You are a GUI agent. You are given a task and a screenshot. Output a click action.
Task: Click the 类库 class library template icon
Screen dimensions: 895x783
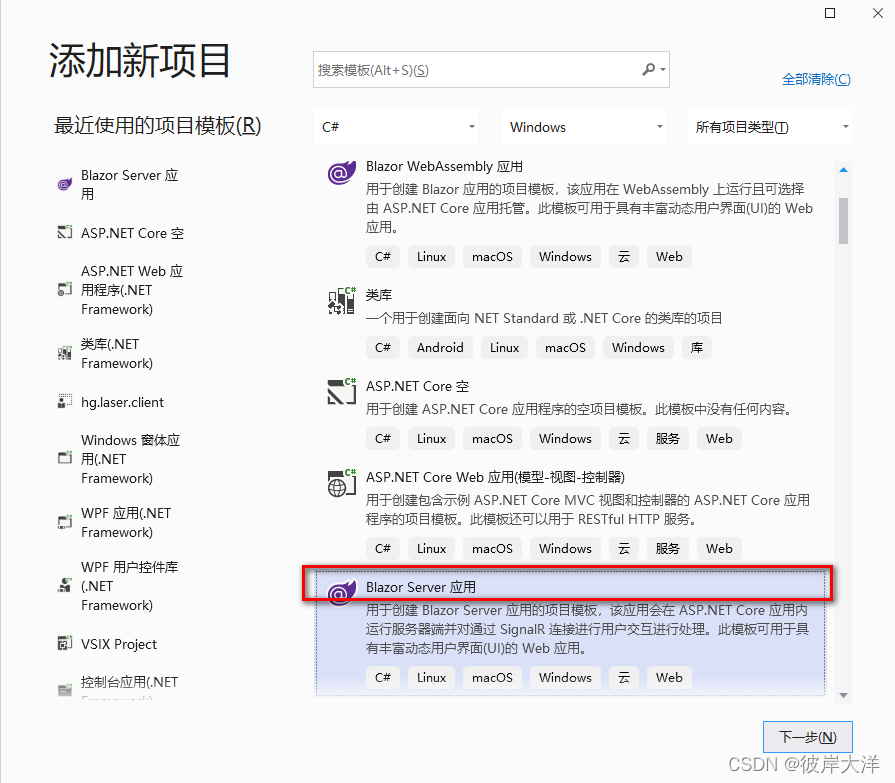click(x=341, y=301)
